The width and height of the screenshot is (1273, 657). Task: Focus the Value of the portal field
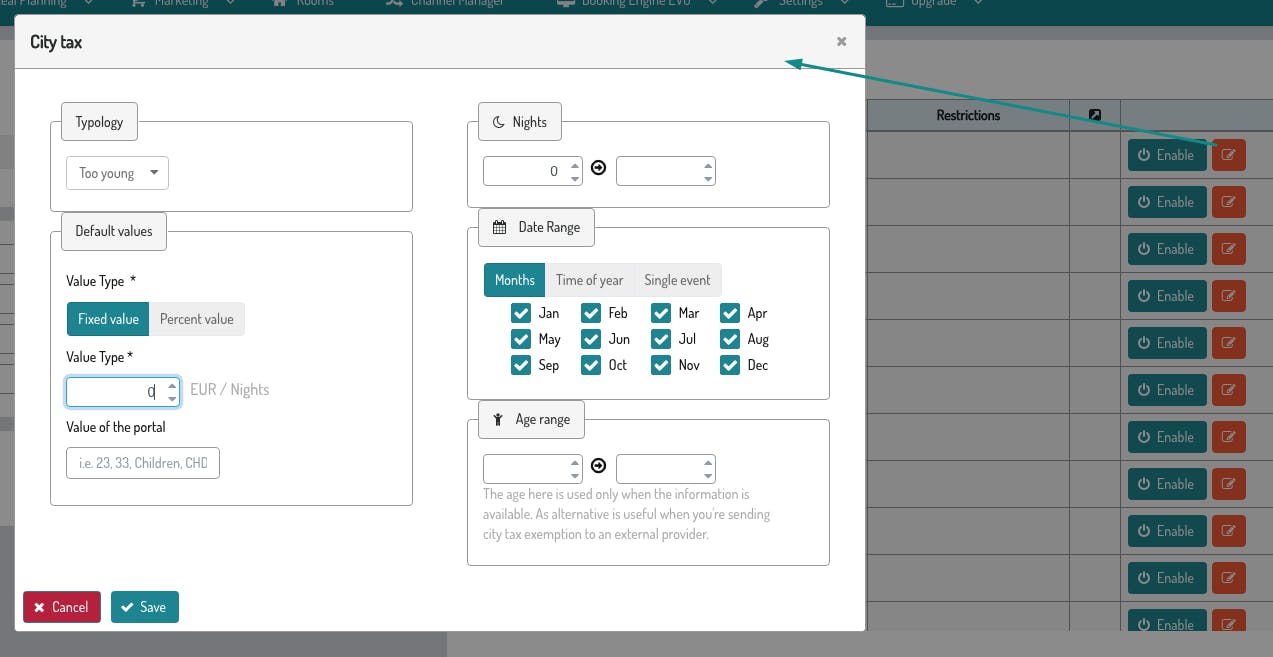(x=143, y=463)
